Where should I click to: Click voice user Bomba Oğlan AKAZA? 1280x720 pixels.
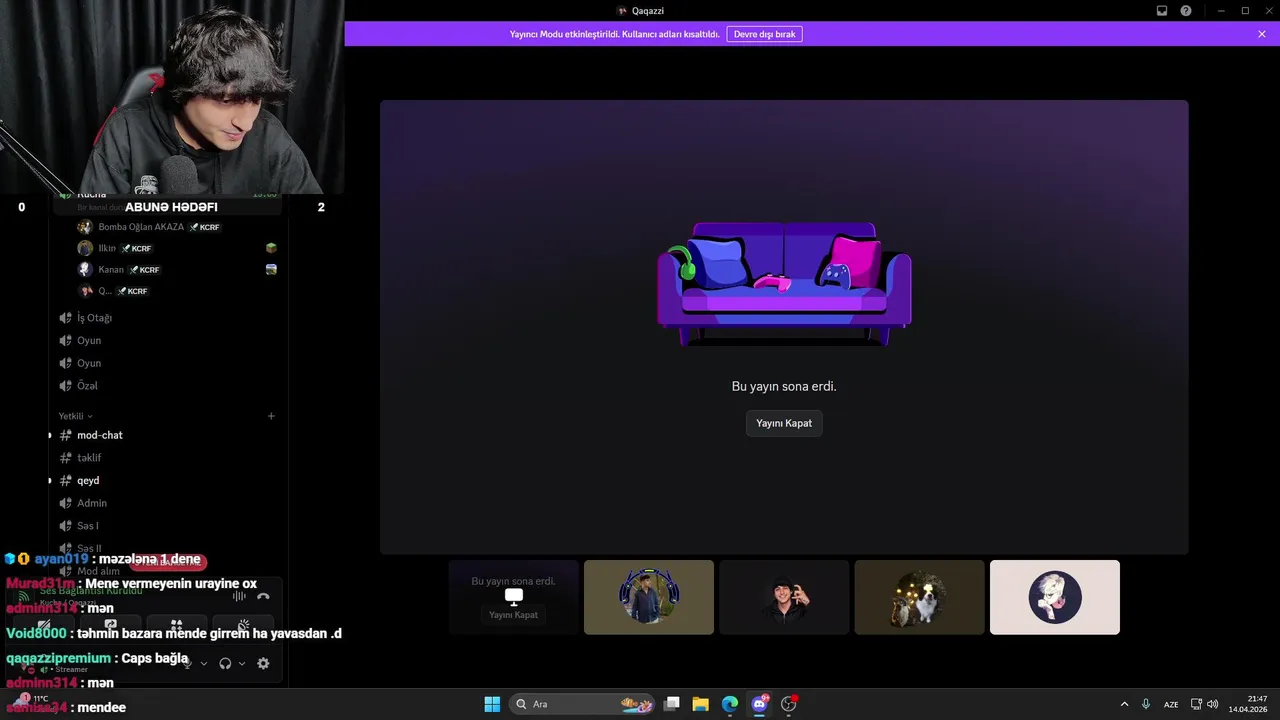[x=141, y=227]
